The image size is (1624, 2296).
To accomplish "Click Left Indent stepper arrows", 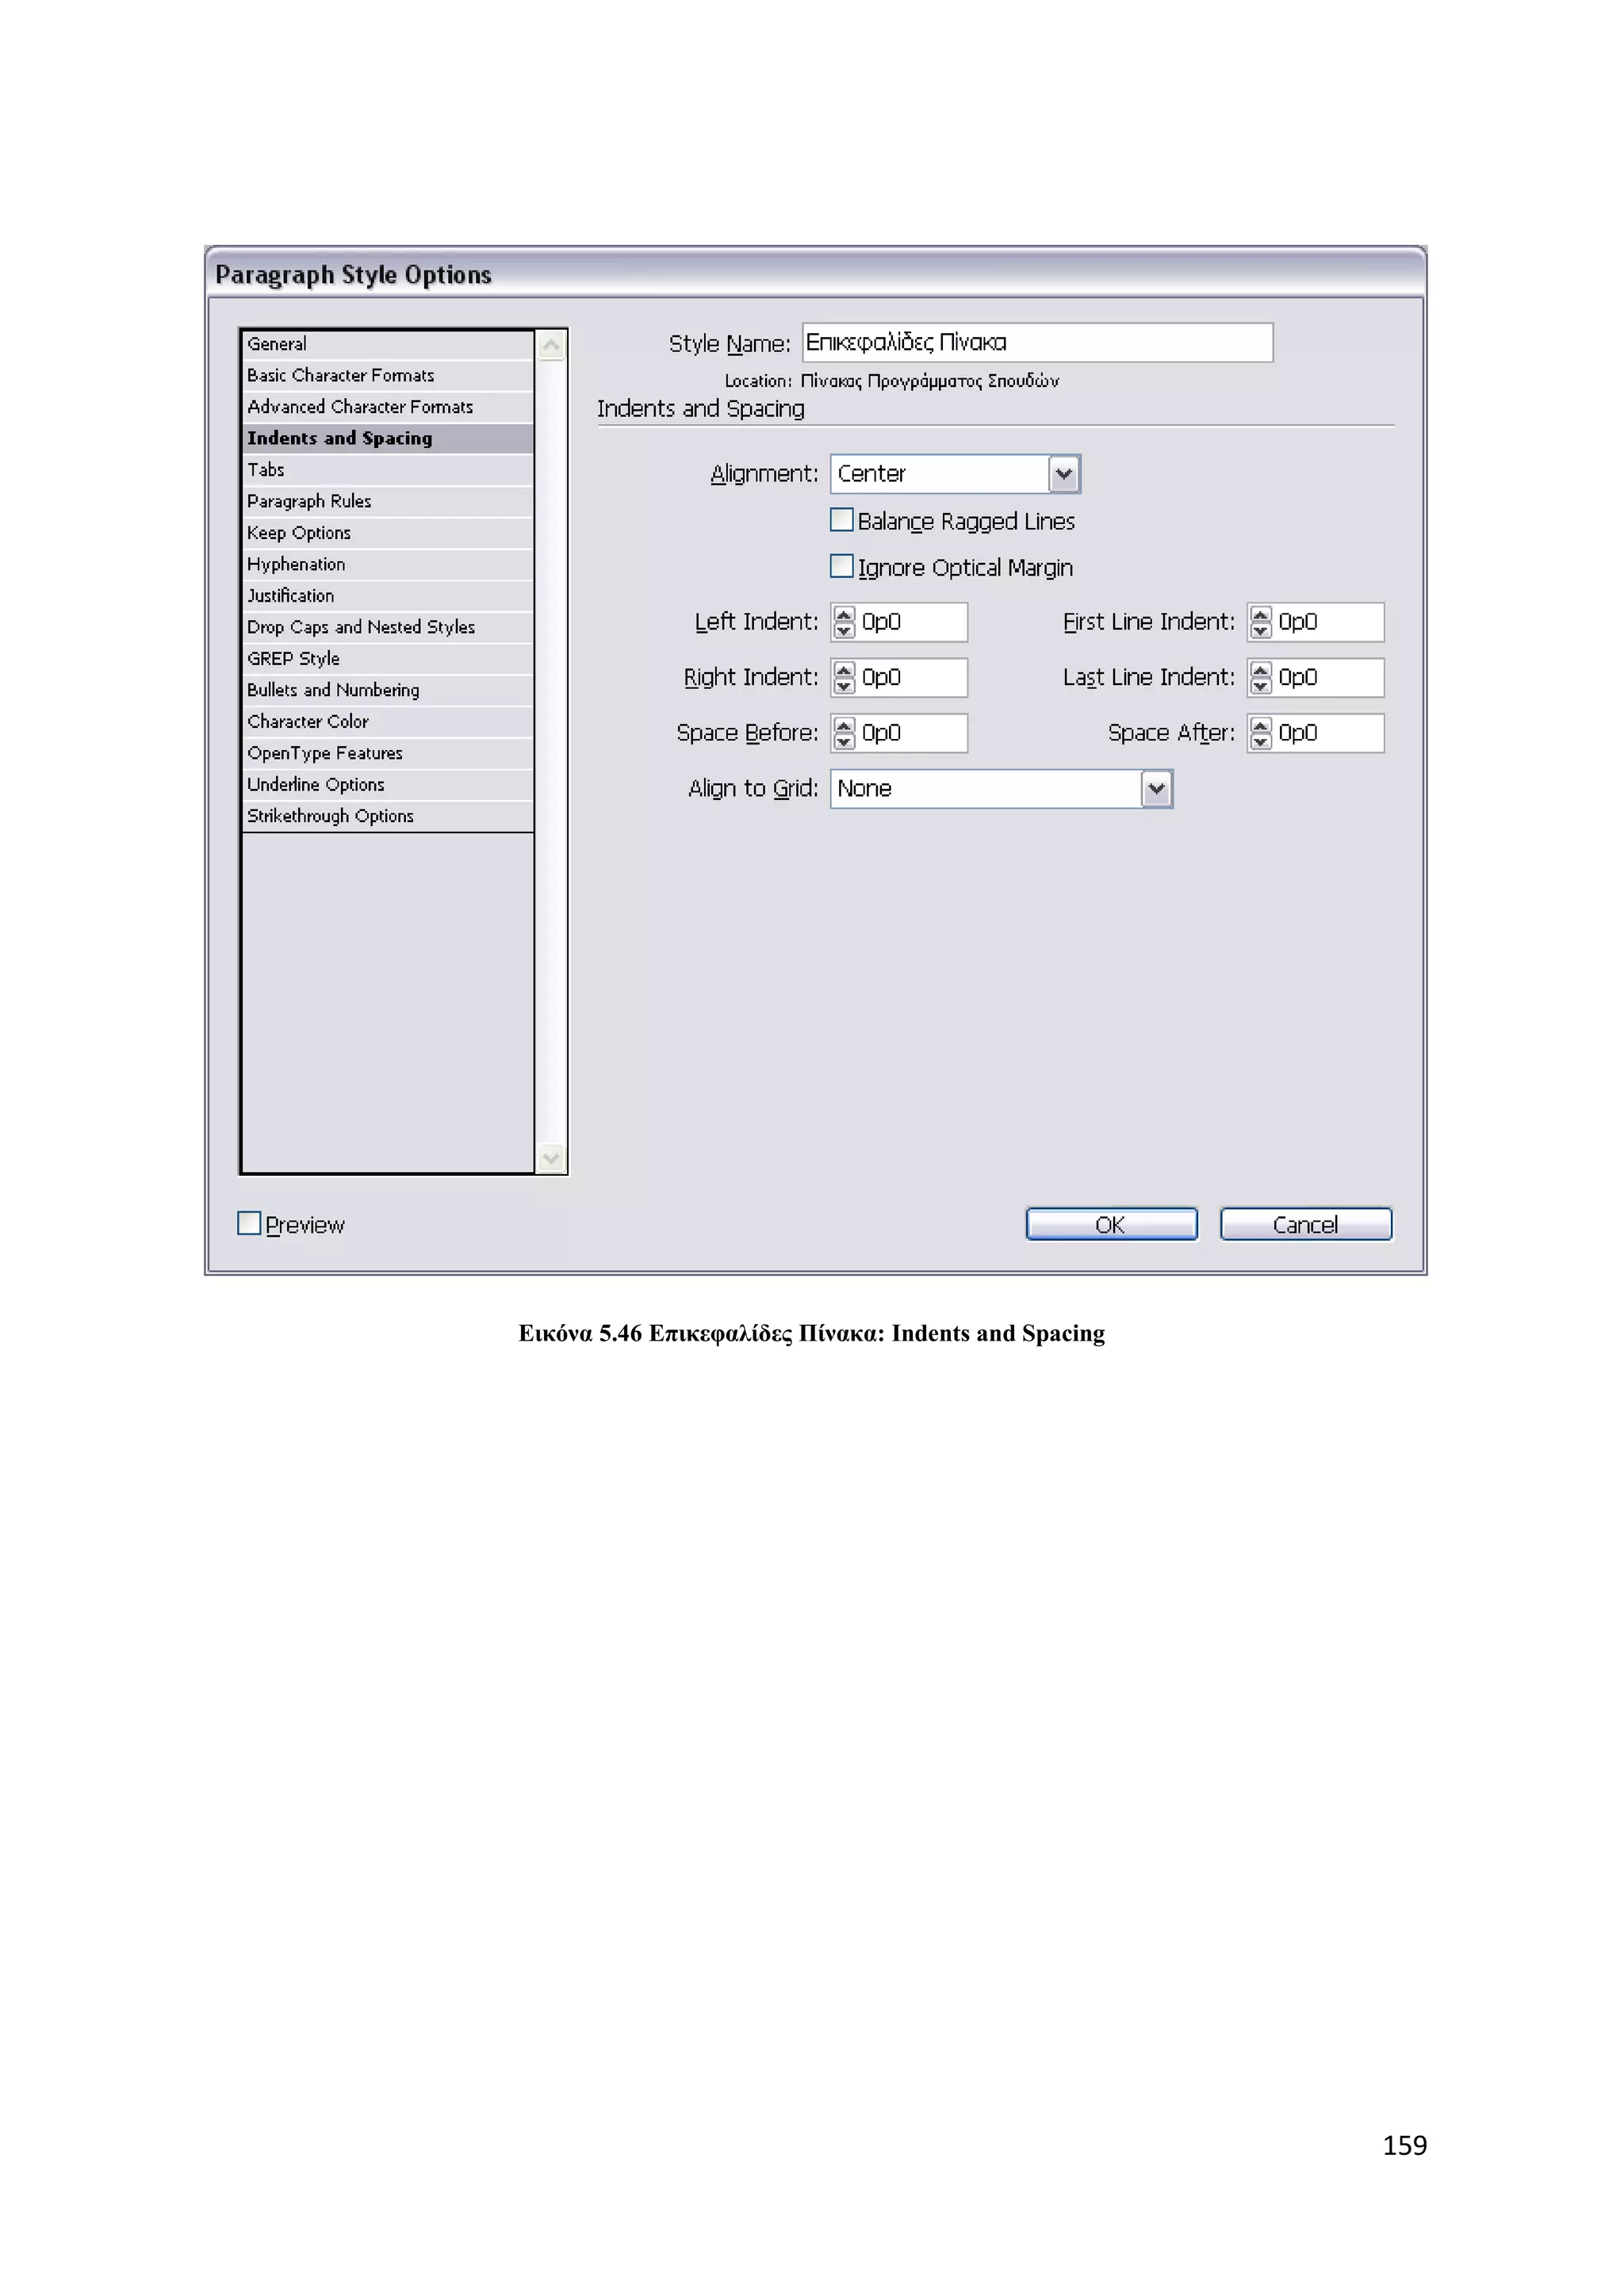I will point(844,622).
